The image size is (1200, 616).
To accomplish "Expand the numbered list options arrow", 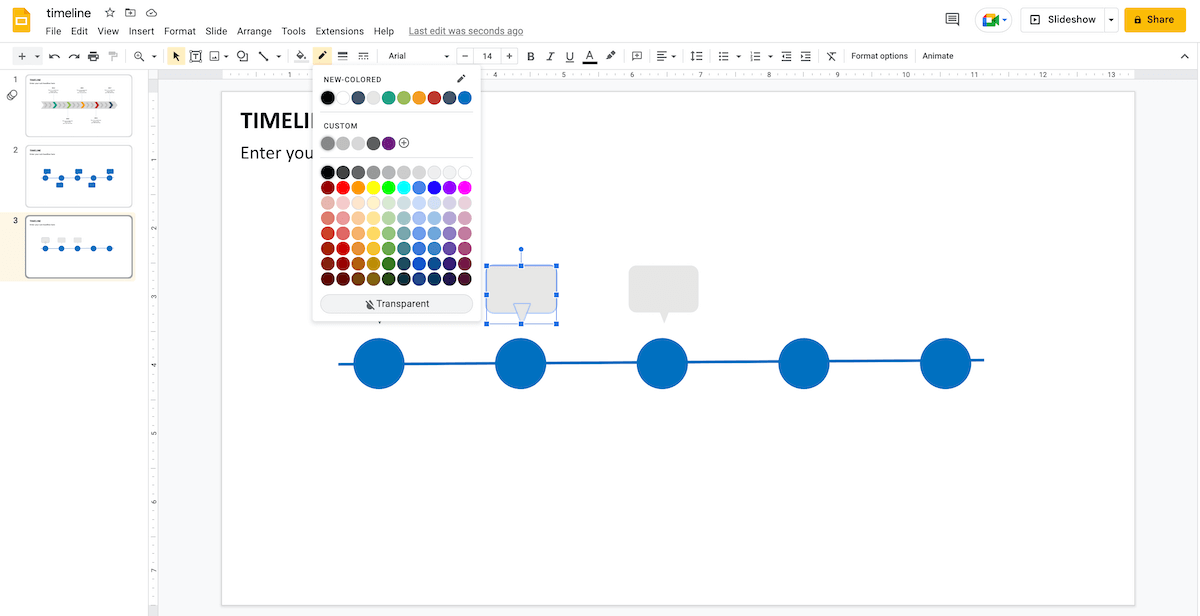I will [x=770, y=56].
